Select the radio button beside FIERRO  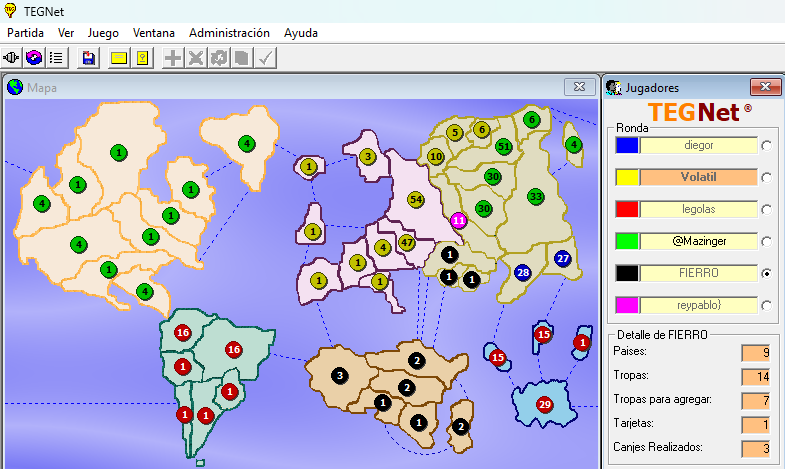click(767, 273)
